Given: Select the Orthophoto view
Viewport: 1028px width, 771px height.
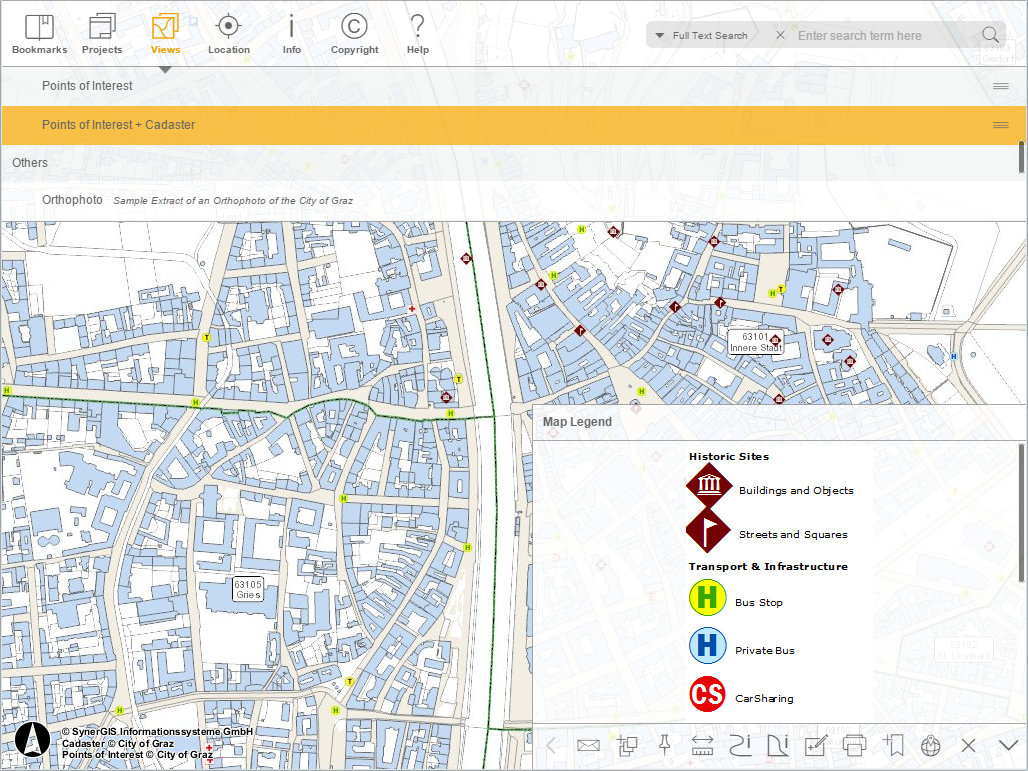Looking at the screenshot, I should pyautogui.click(x=72, y=200).
